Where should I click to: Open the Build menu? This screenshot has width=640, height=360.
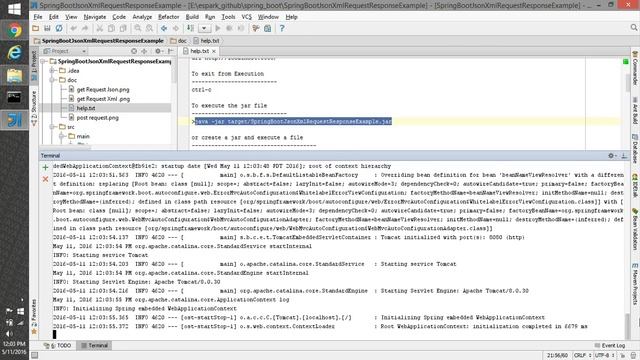[192, 17]
